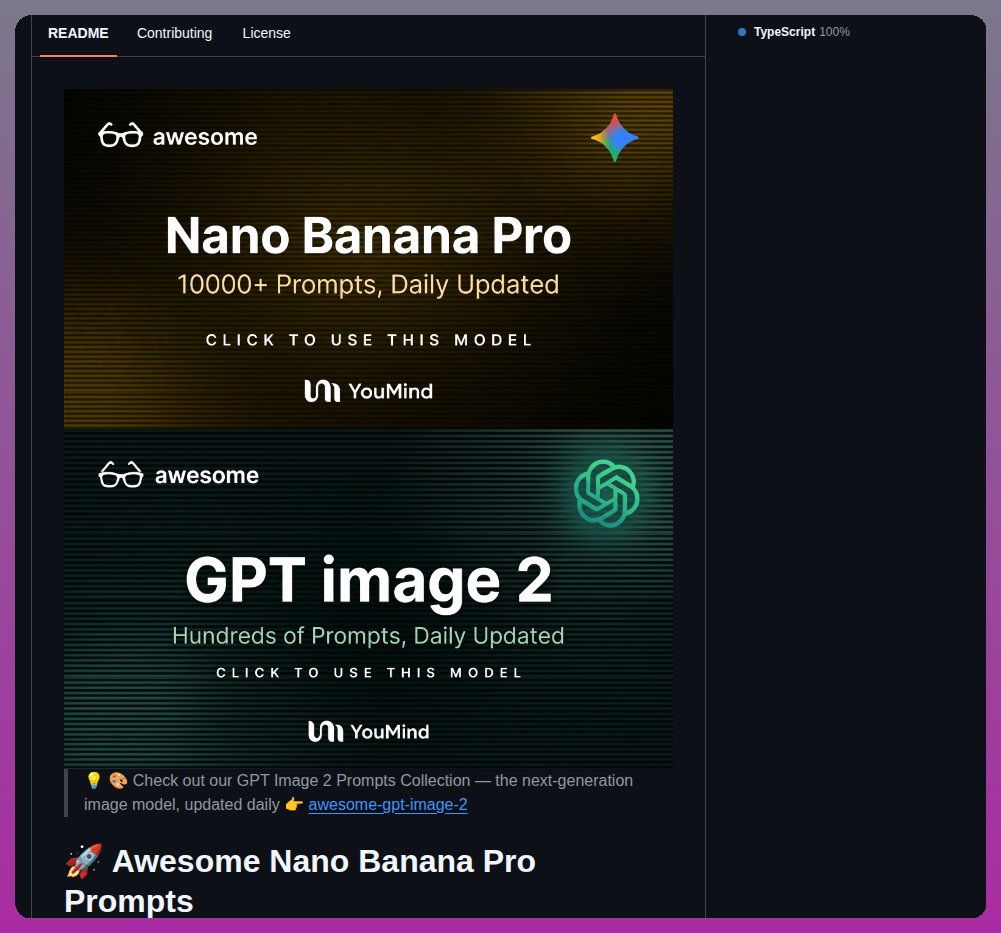Click 'CLICK TO USE THIS MODEL' in green banner

tap(369, 672)
